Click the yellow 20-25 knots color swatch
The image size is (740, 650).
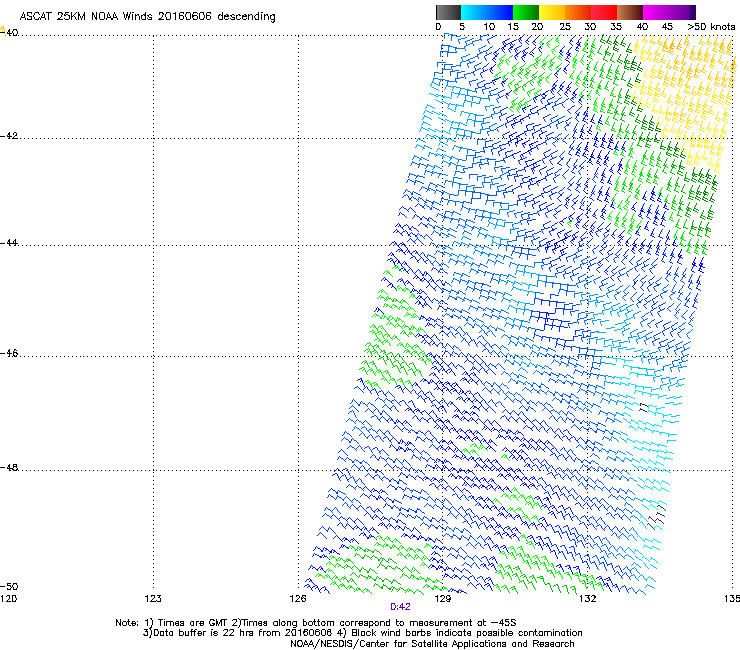coord(552,12)
